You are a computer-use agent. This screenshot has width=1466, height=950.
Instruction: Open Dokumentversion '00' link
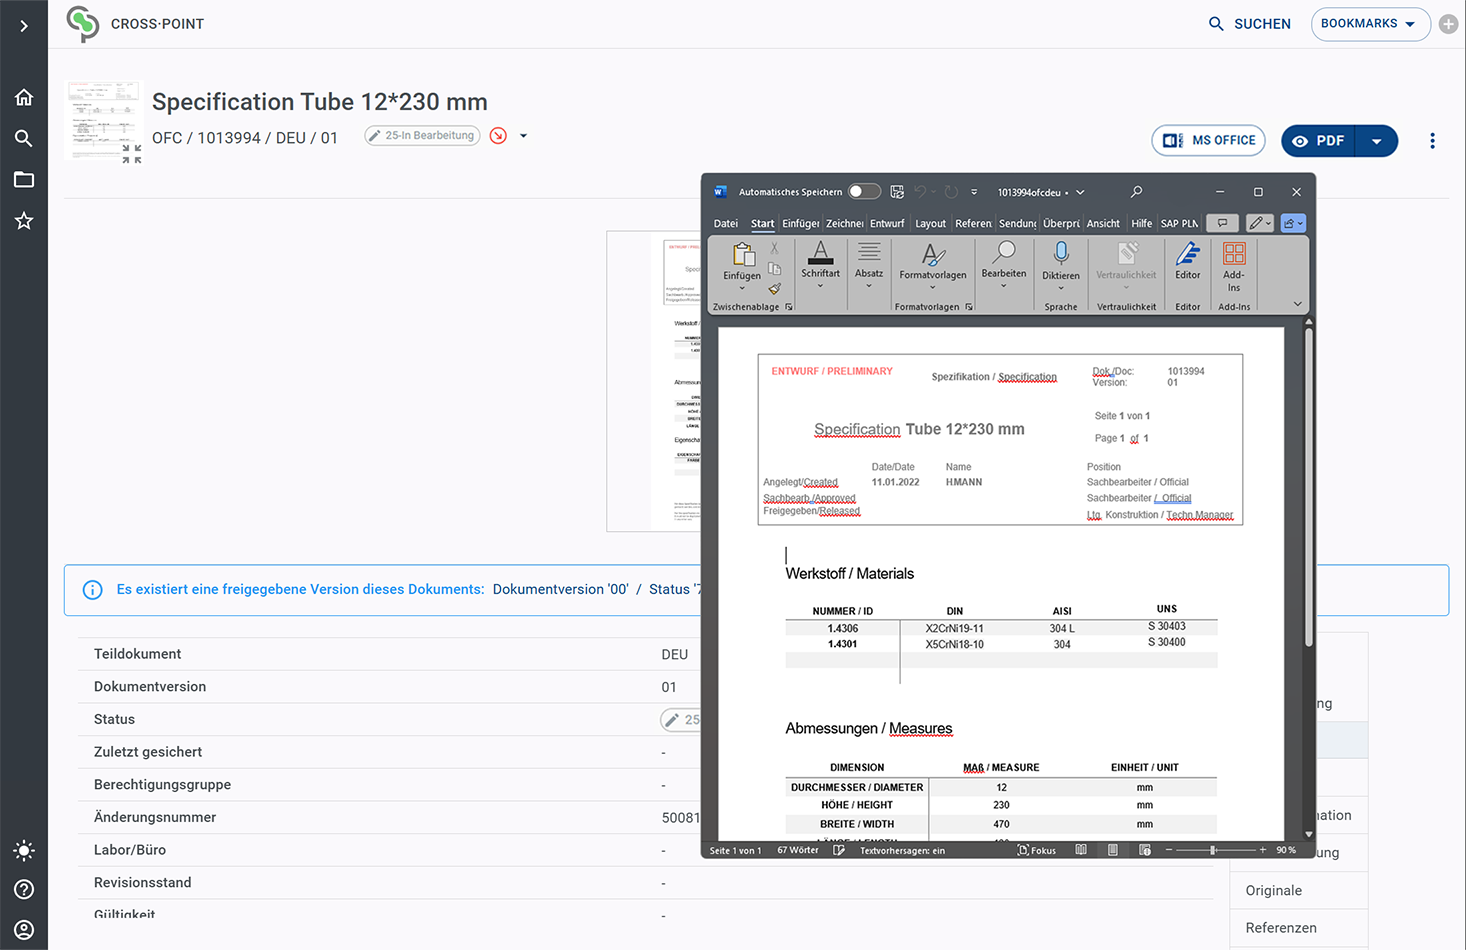[x=560, y=589]
